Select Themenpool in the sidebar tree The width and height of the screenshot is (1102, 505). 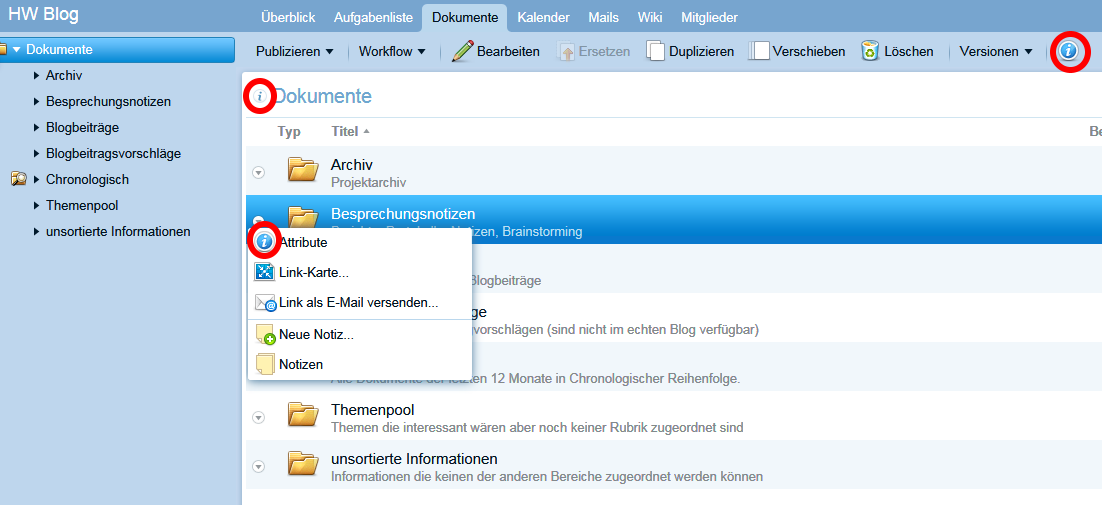click(82, 205)
